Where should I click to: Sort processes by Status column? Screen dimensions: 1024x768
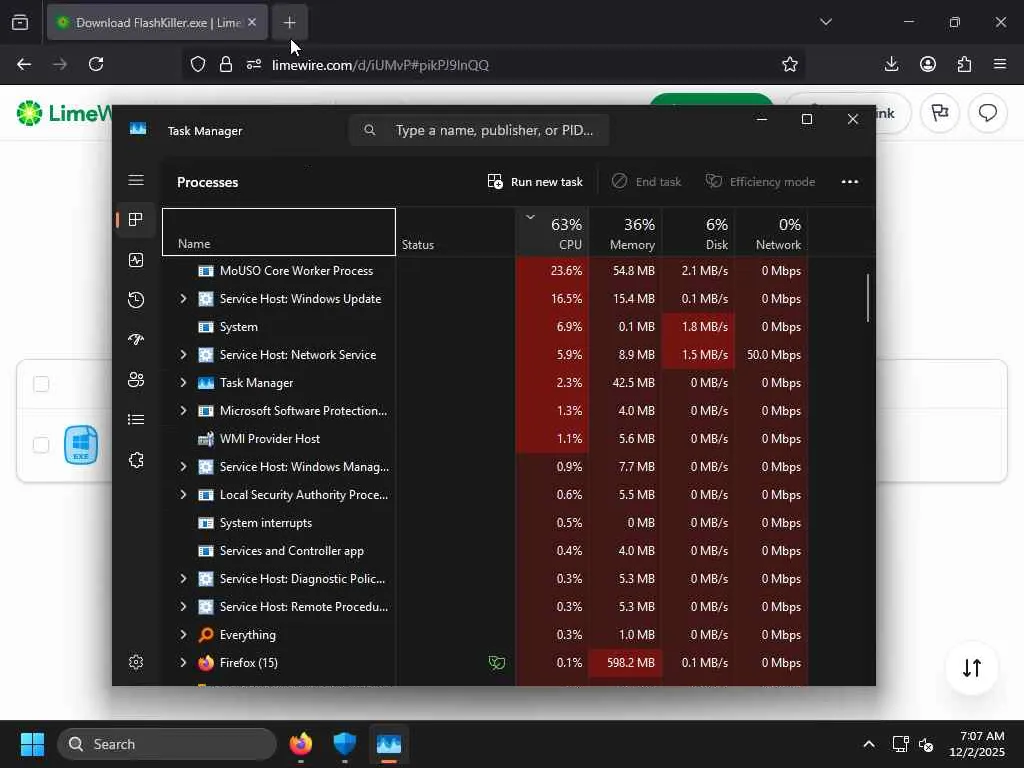point(455,232)
